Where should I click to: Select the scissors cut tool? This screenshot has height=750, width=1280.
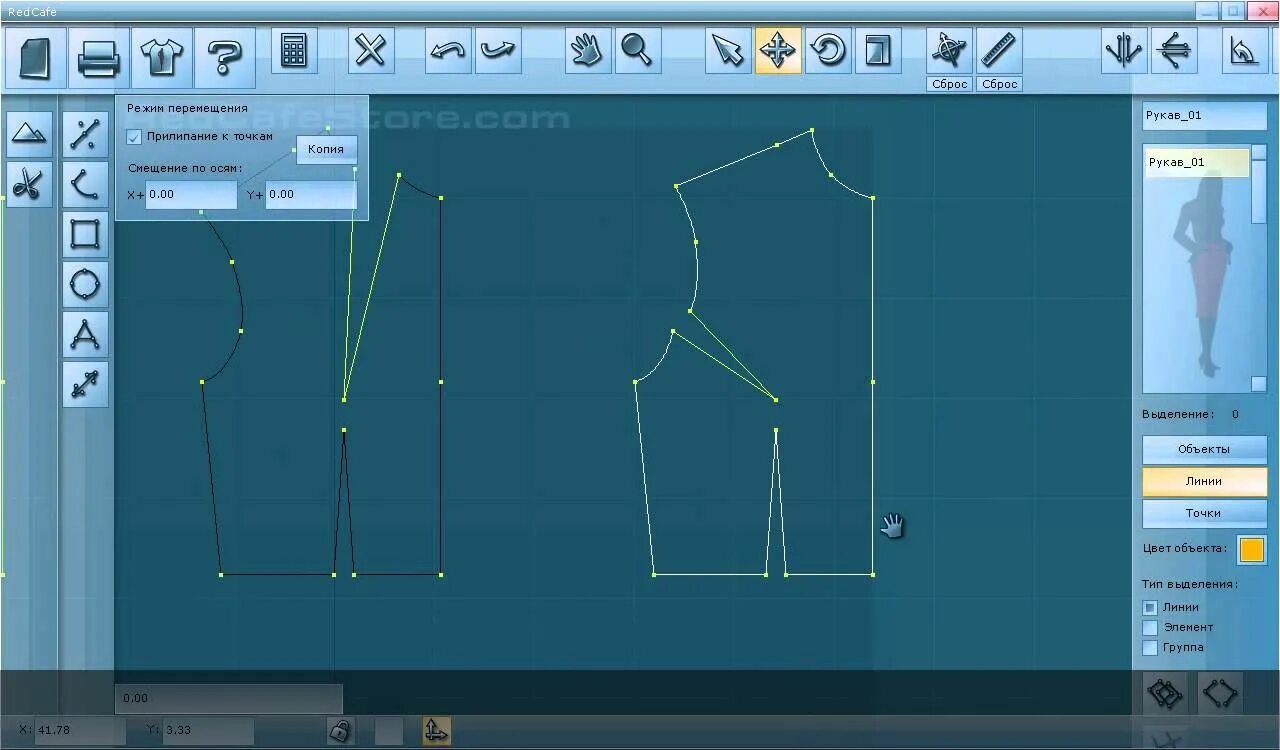(30, 184)
